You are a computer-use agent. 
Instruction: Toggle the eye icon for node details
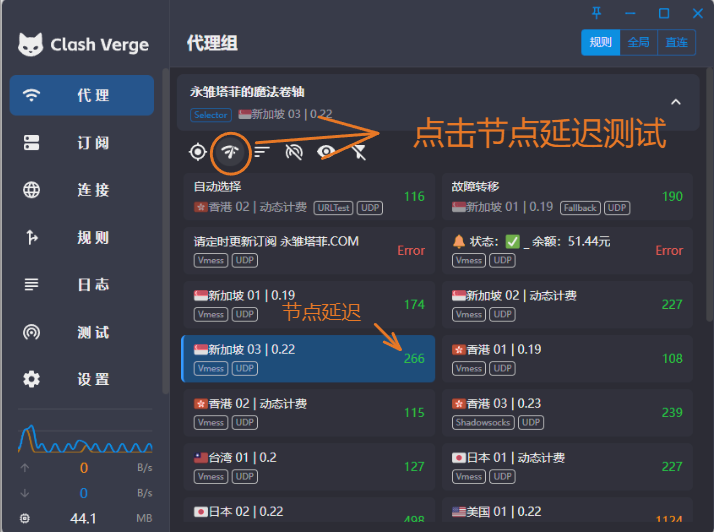tap(326, 152)
